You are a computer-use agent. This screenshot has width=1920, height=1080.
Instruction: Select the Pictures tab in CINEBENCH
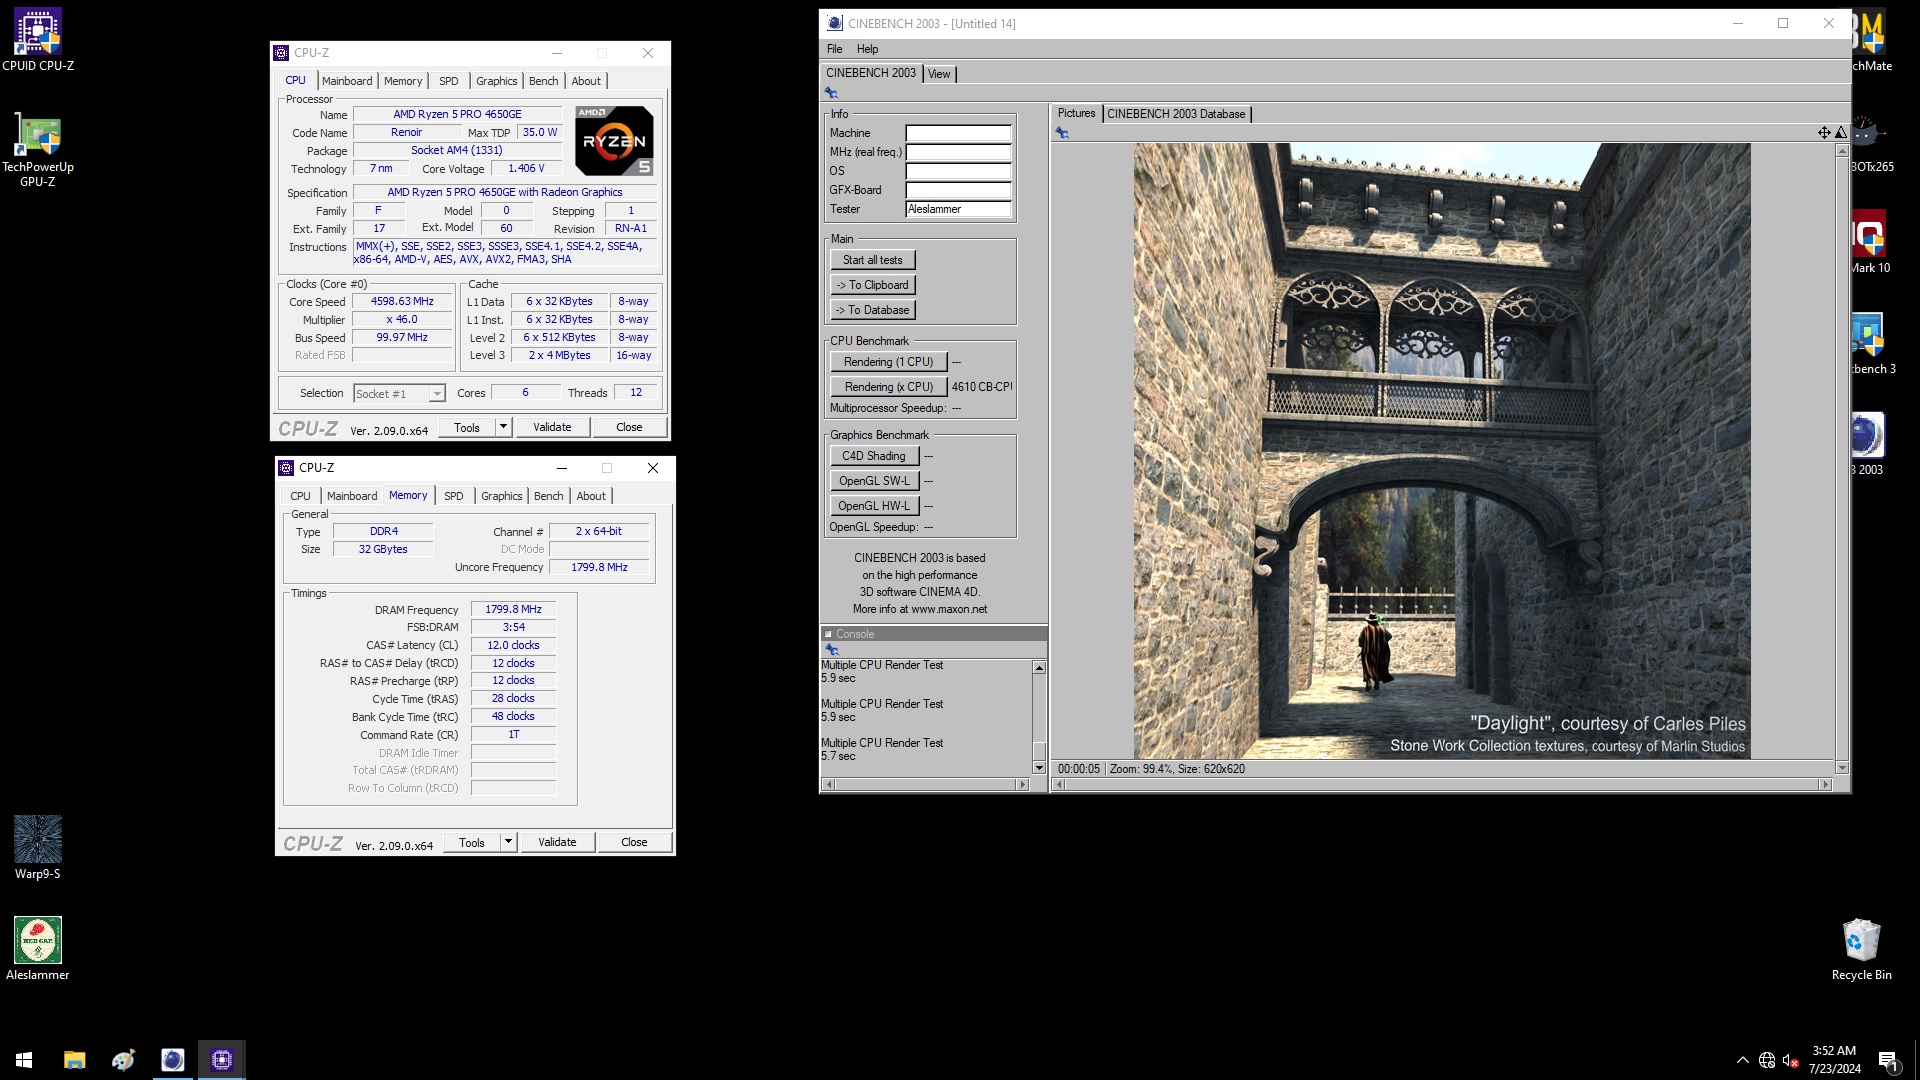pyautogui.click(x=1076, y=113)
